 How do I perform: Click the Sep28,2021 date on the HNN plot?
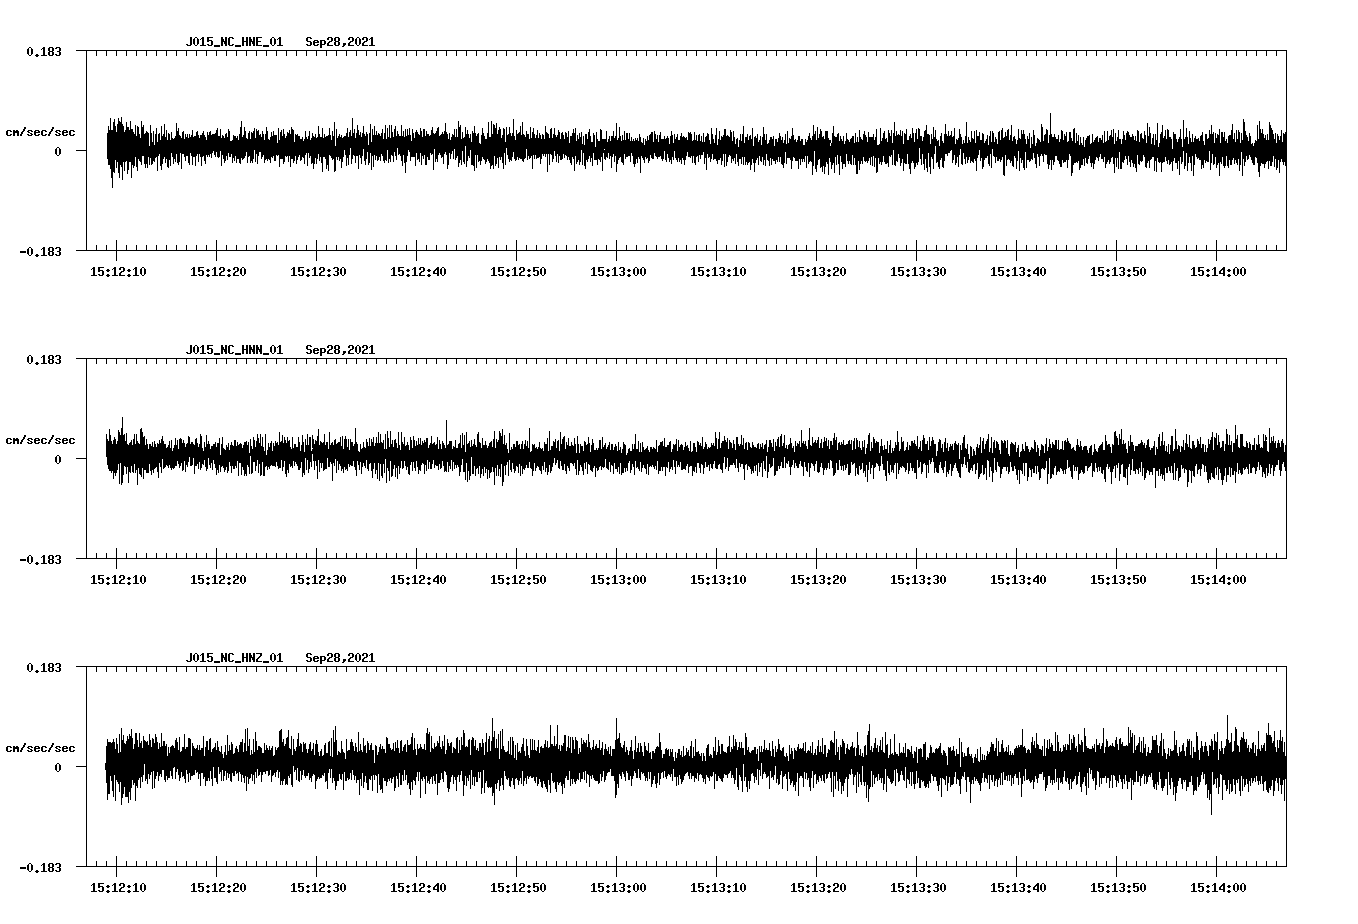(x=340, y=350)
